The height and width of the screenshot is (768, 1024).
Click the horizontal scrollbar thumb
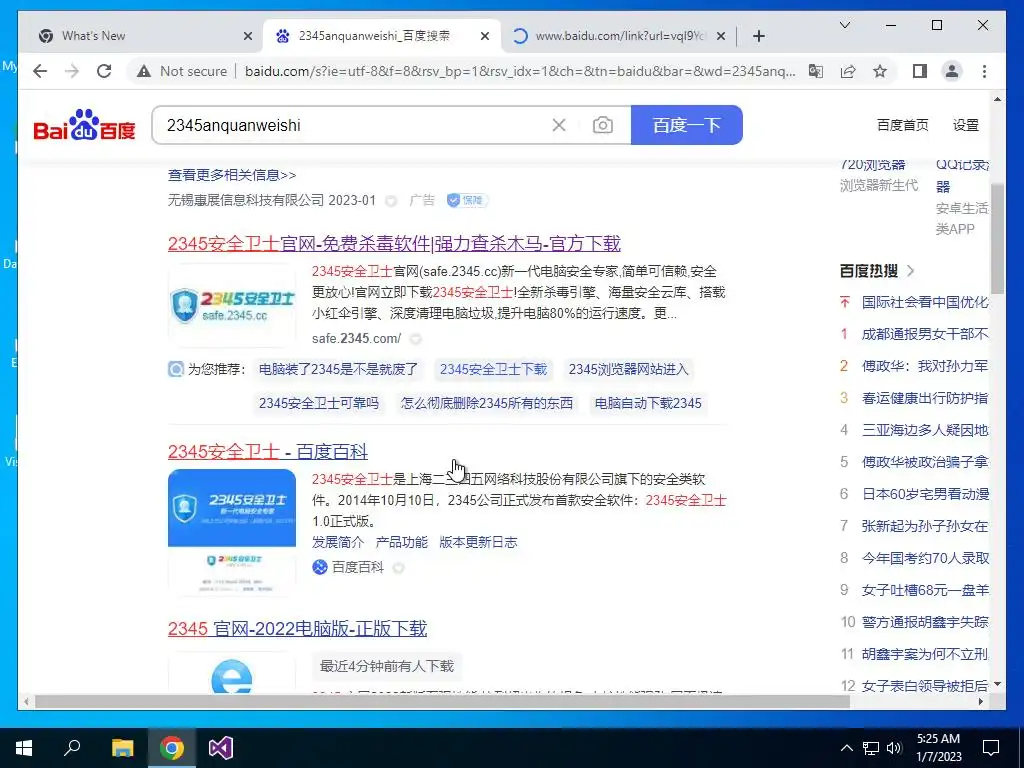pos(442,701)
